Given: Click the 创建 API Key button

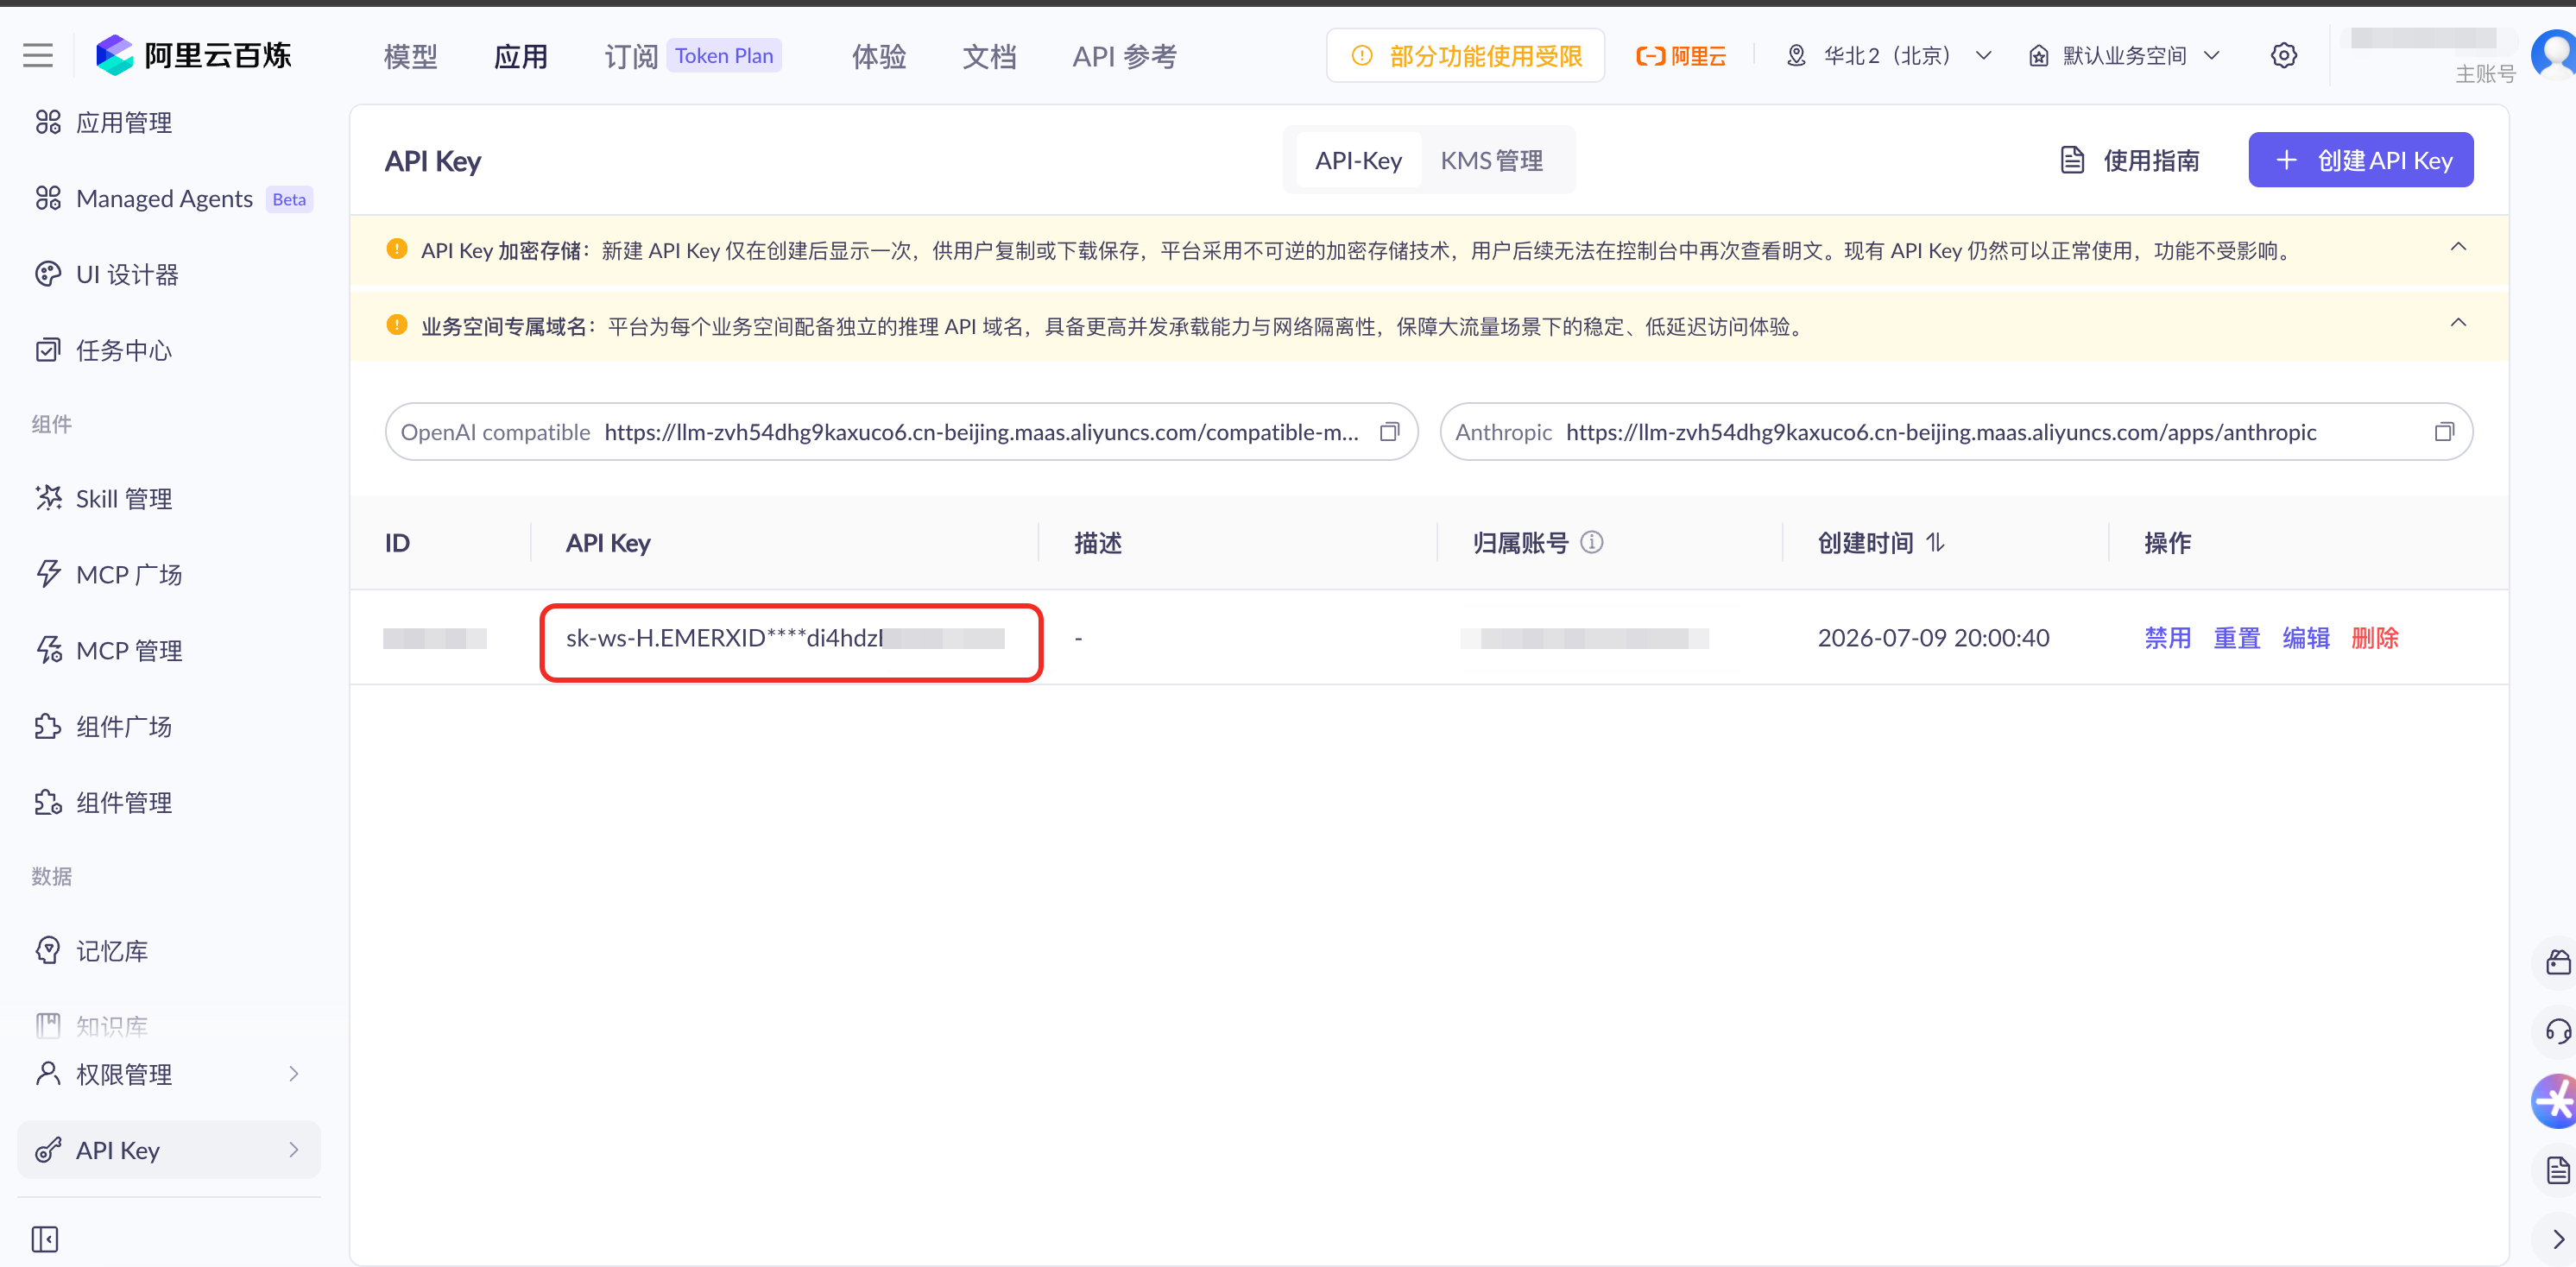Looking at the screenshot, I should point(2360,160).
